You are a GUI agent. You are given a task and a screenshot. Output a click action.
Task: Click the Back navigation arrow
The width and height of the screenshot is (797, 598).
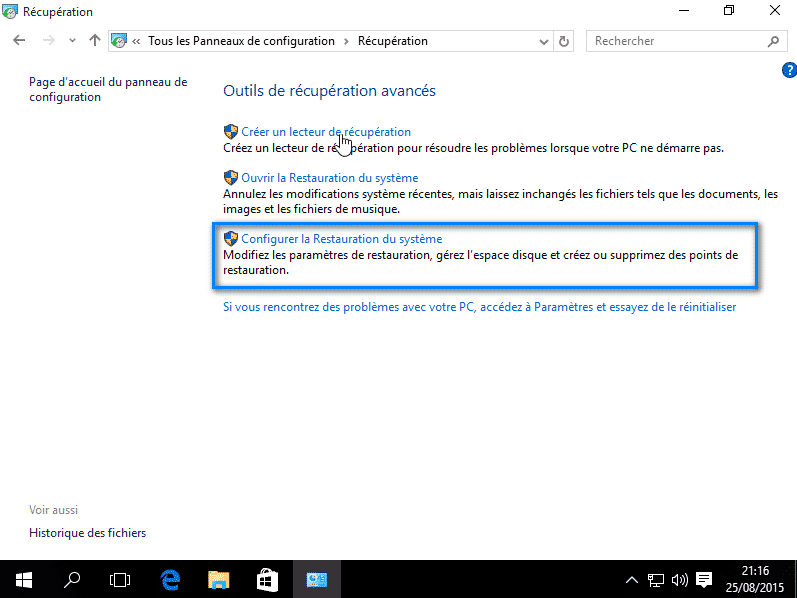20,41
